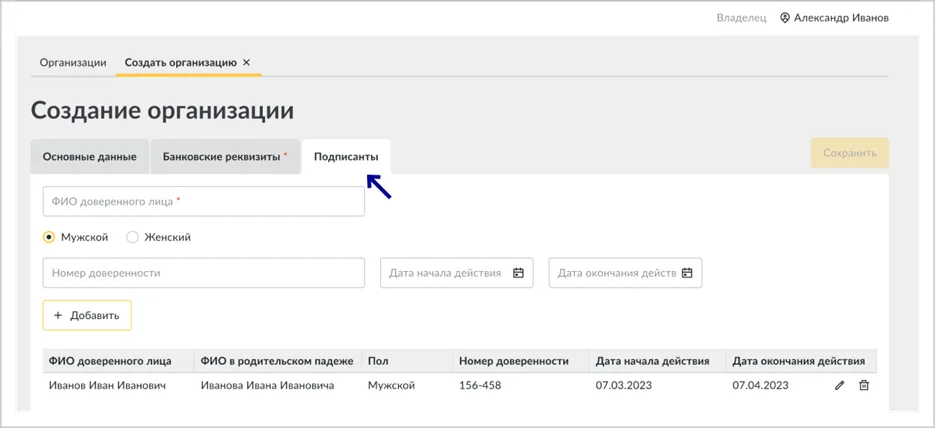
Task: Click the 156-458 power of attorney number cell
Action: pyautogui.click(x=480, y=386)
